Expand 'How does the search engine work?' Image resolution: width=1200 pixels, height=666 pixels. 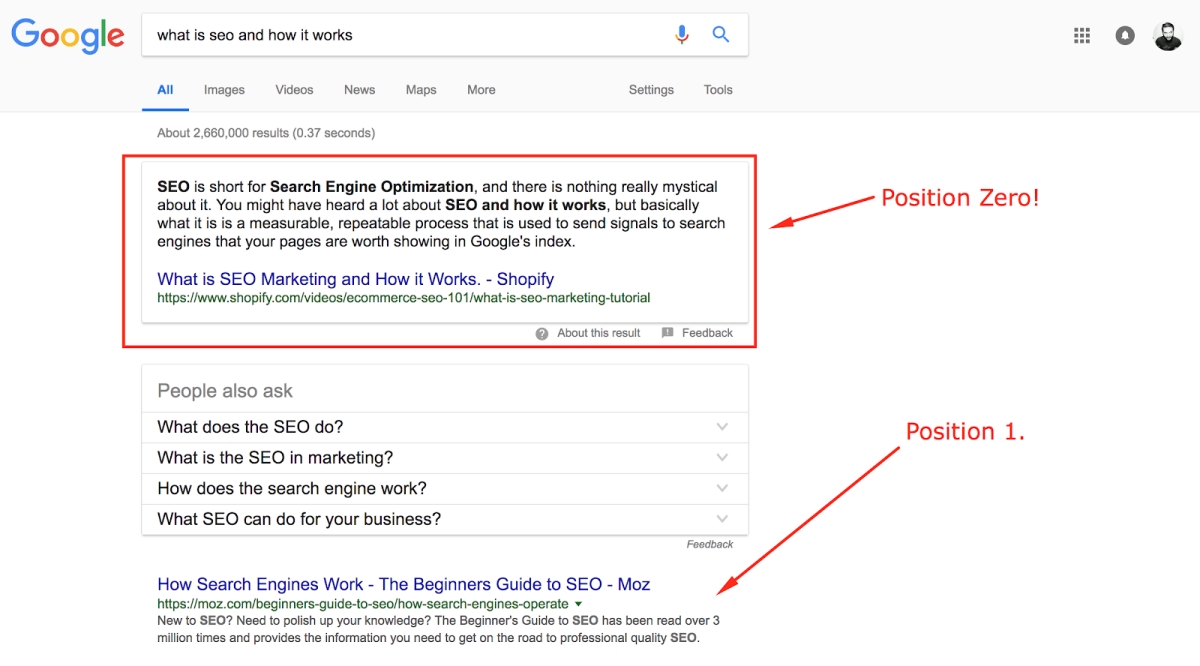point(445,489)
